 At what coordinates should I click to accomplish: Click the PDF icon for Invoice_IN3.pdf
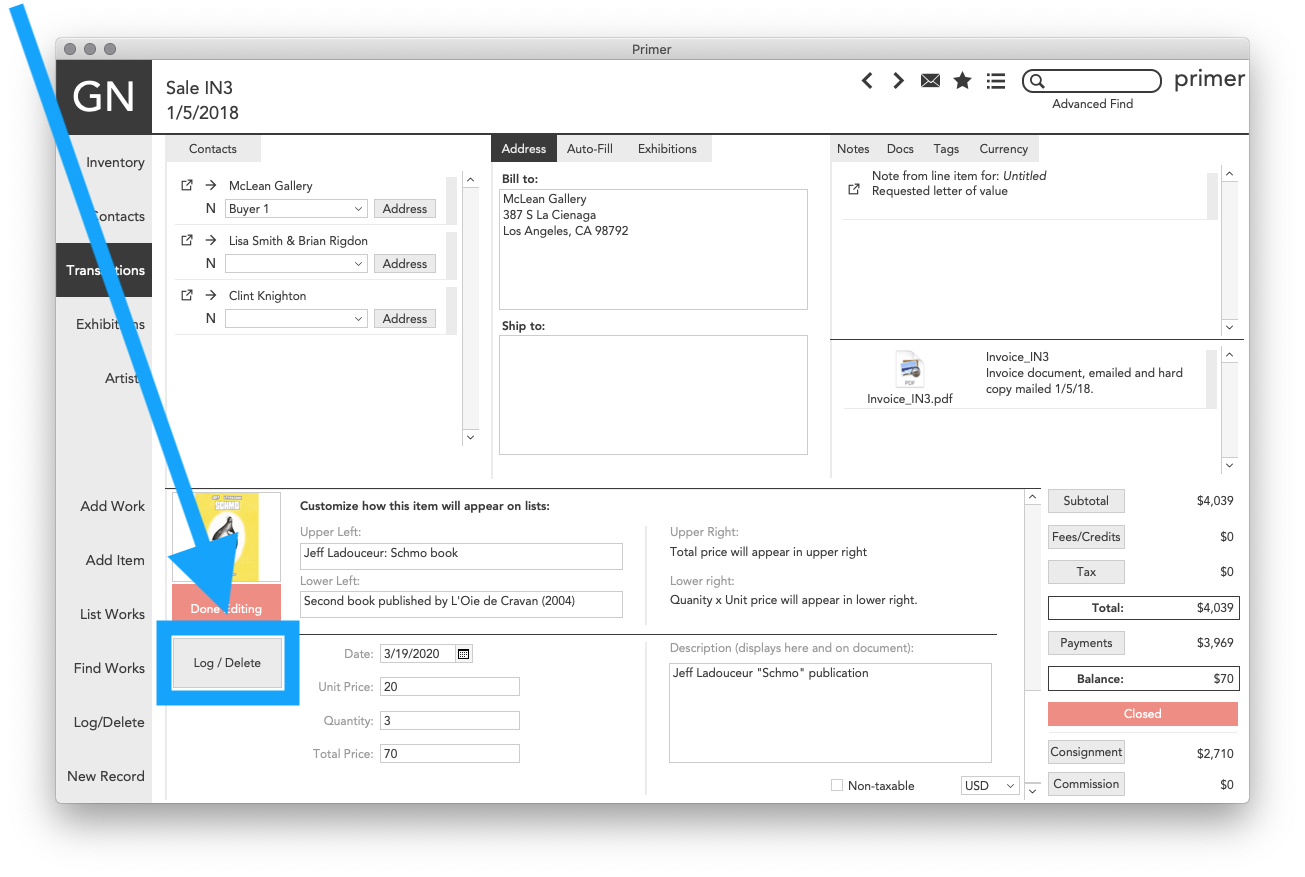click(x=909, y=370)
